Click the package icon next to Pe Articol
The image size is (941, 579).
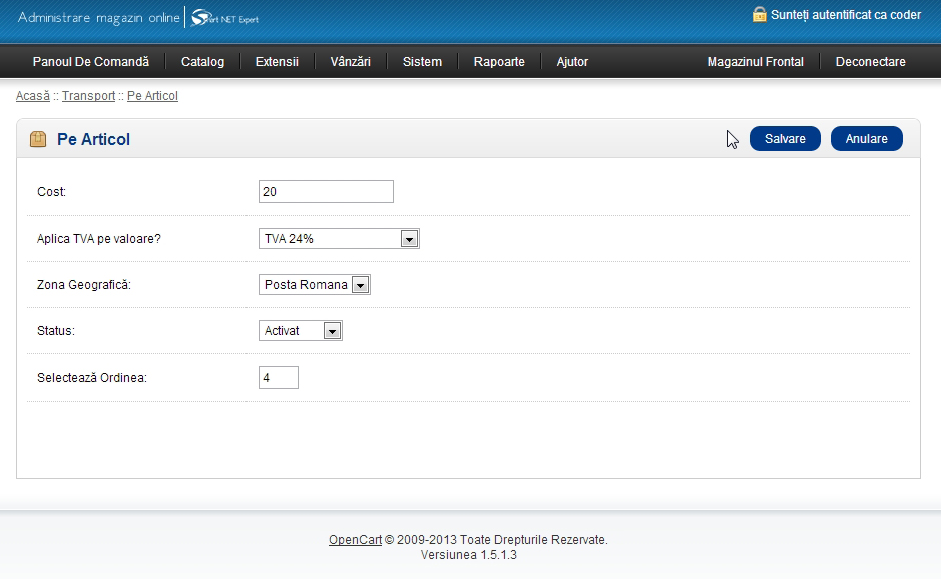click(38, 139)
